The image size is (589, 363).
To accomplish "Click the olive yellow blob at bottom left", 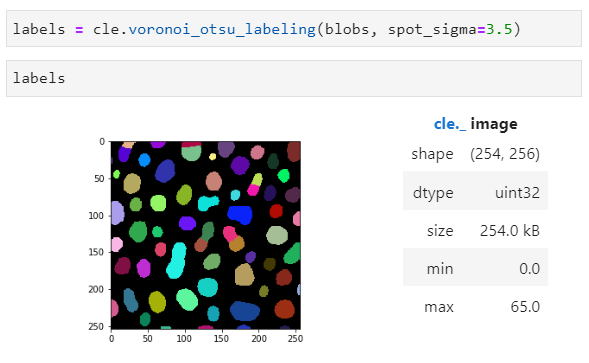I will click(157, 302).
